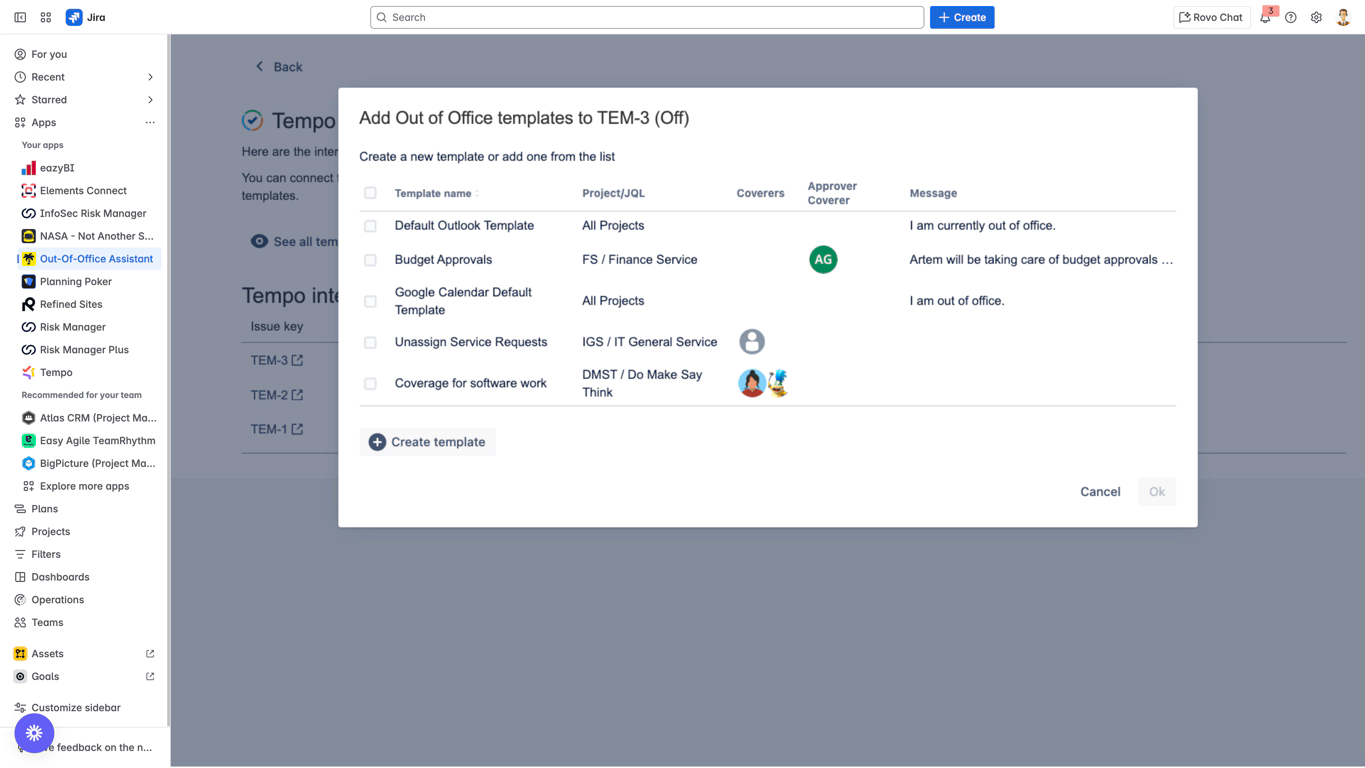Open the help question mark icon
This screenshot has width=1365, height=768.
pos(1291,18)
